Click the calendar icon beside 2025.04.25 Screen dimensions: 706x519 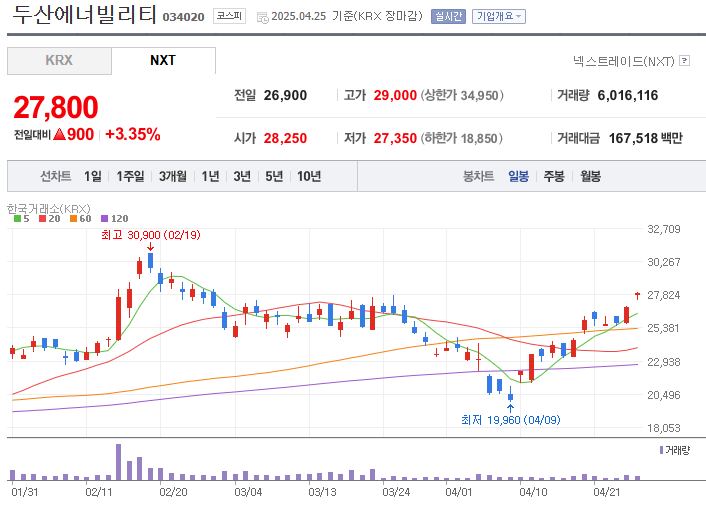click(262, 18)
